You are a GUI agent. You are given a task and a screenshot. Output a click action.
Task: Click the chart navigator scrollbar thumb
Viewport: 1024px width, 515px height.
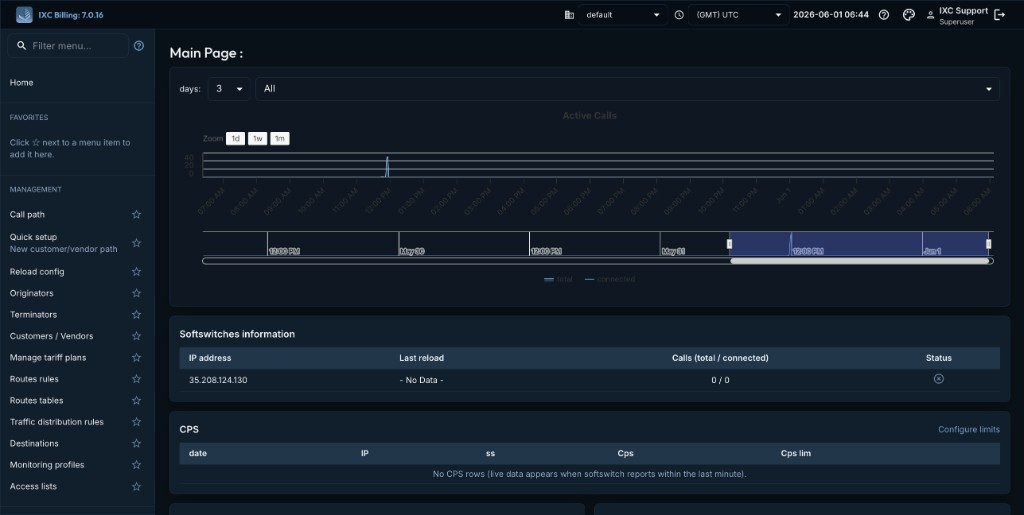click(859, 261)
